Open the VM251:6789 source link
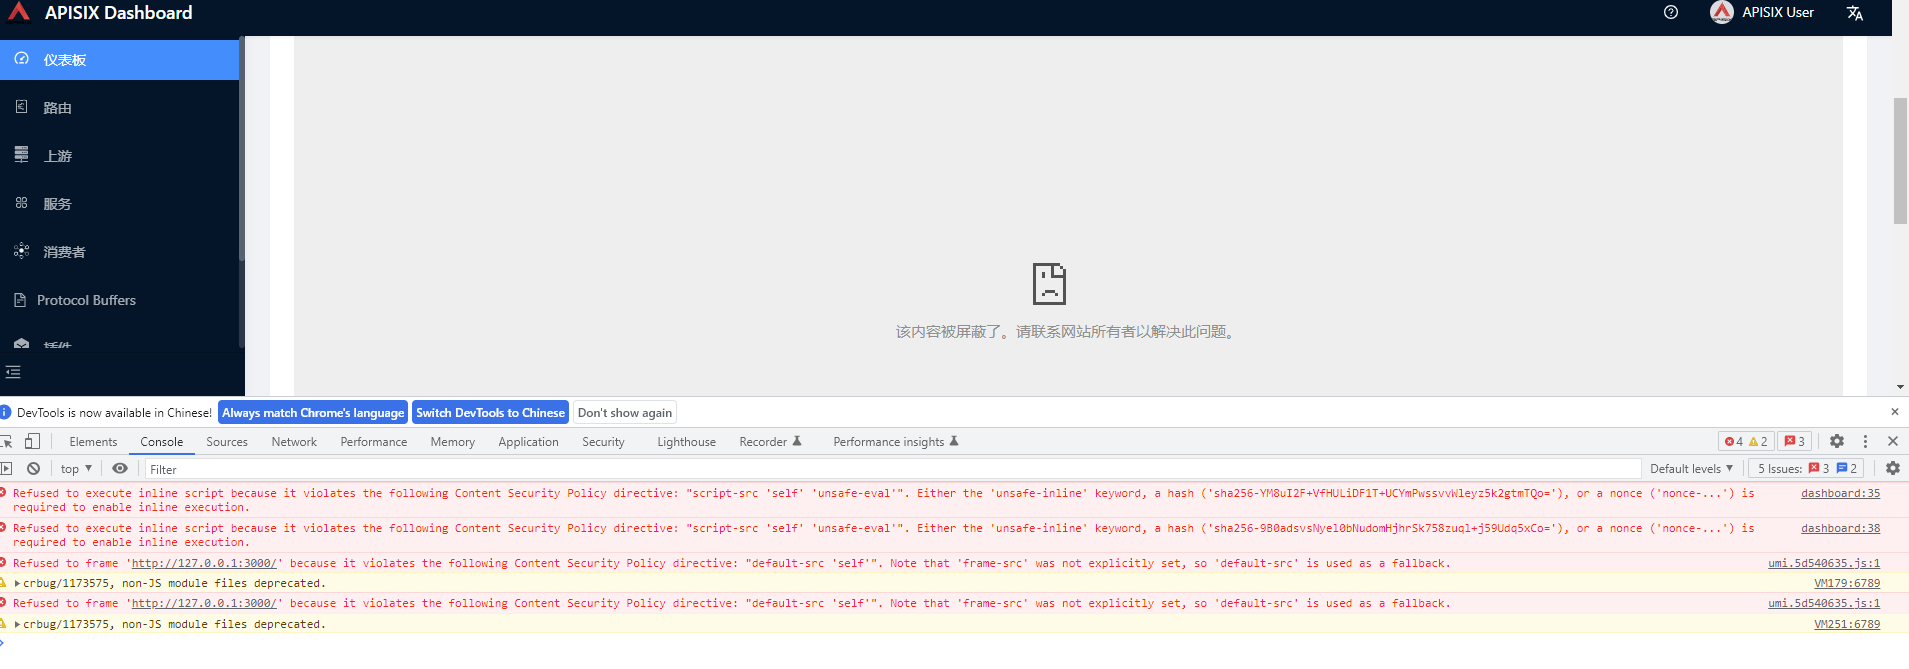This screenshot has height=669, width=1909. click(x=1847, y=624)
